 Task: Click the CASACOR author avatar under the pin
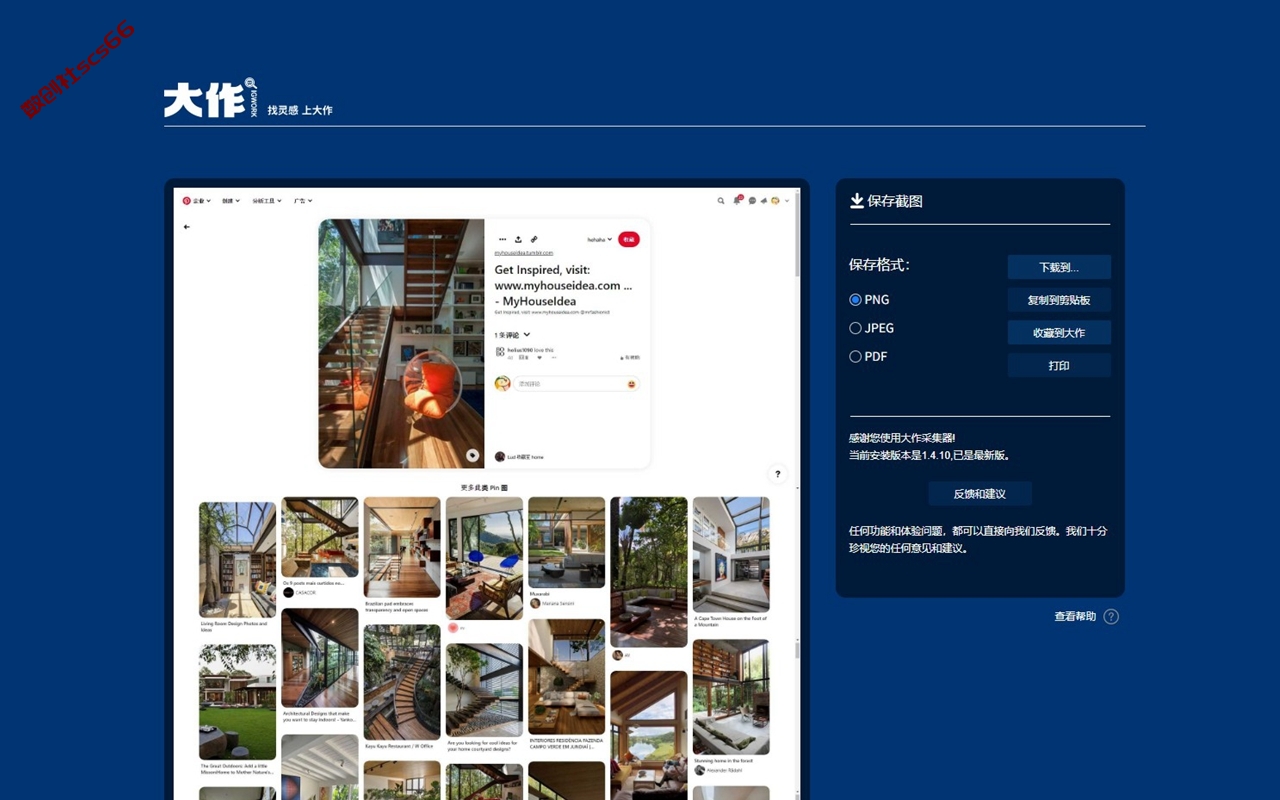[x=288, y=592]
